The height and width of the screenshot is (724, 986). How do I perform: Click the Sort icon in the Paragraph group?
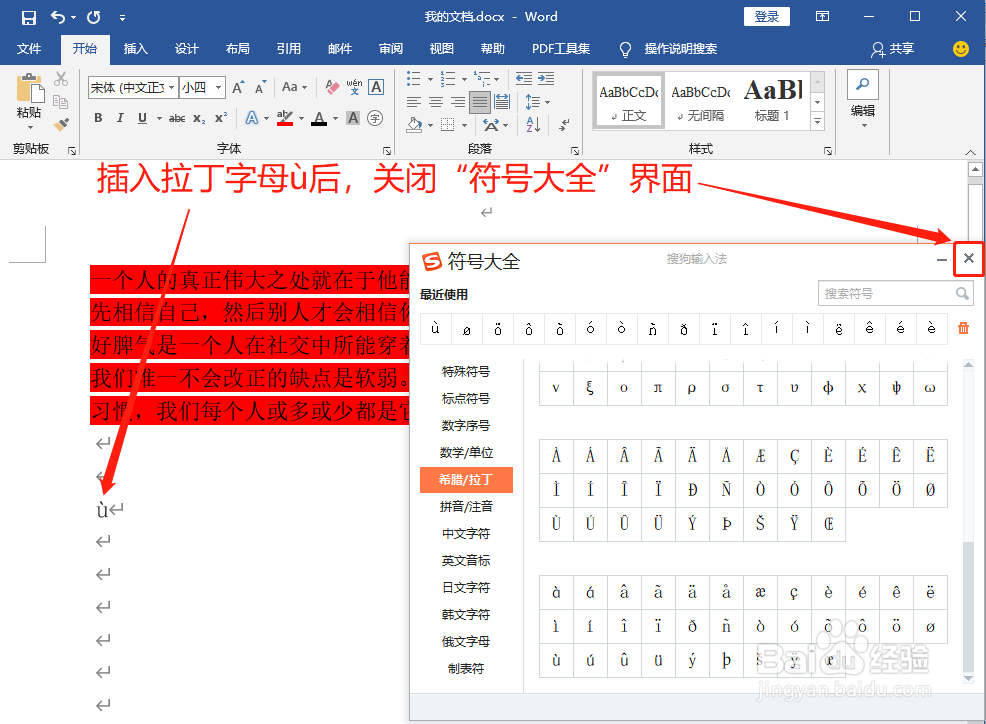pos(532,124)
